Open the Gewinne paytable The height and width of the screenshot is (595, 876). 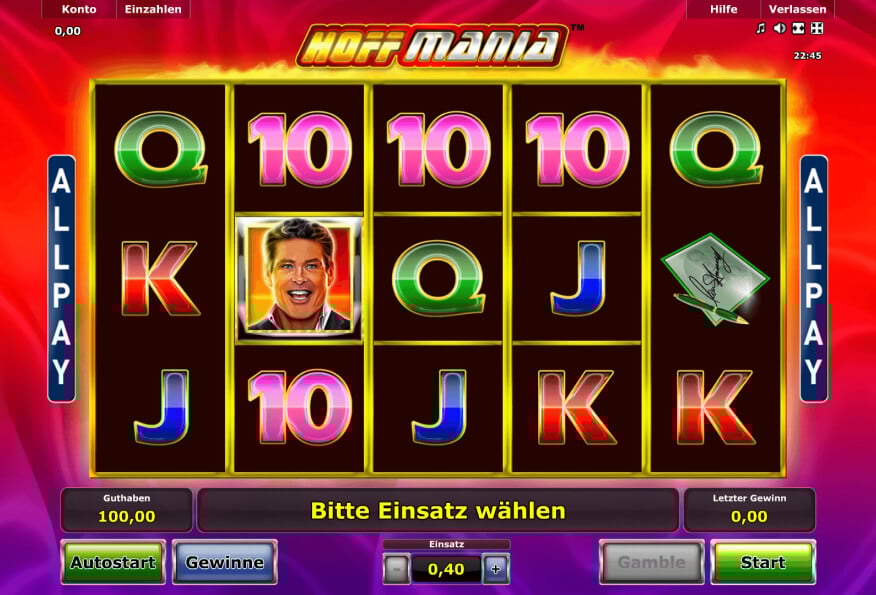[x=225, y=562]
